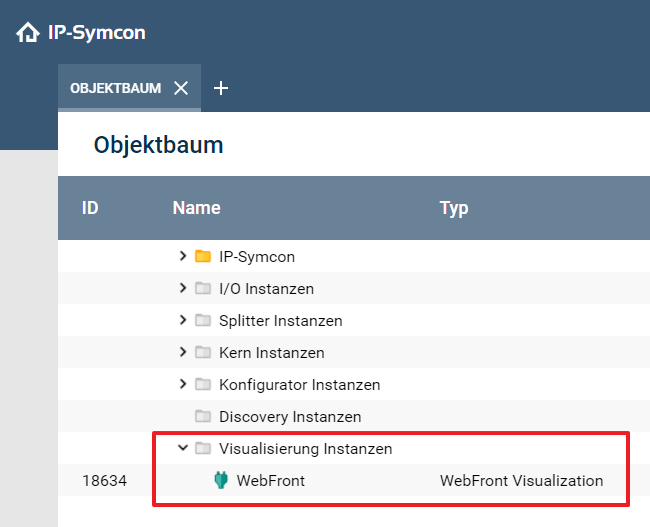Click the Discovery Instanzen folder icon
This screenshot has width=650, height=527.
point(203,417)
